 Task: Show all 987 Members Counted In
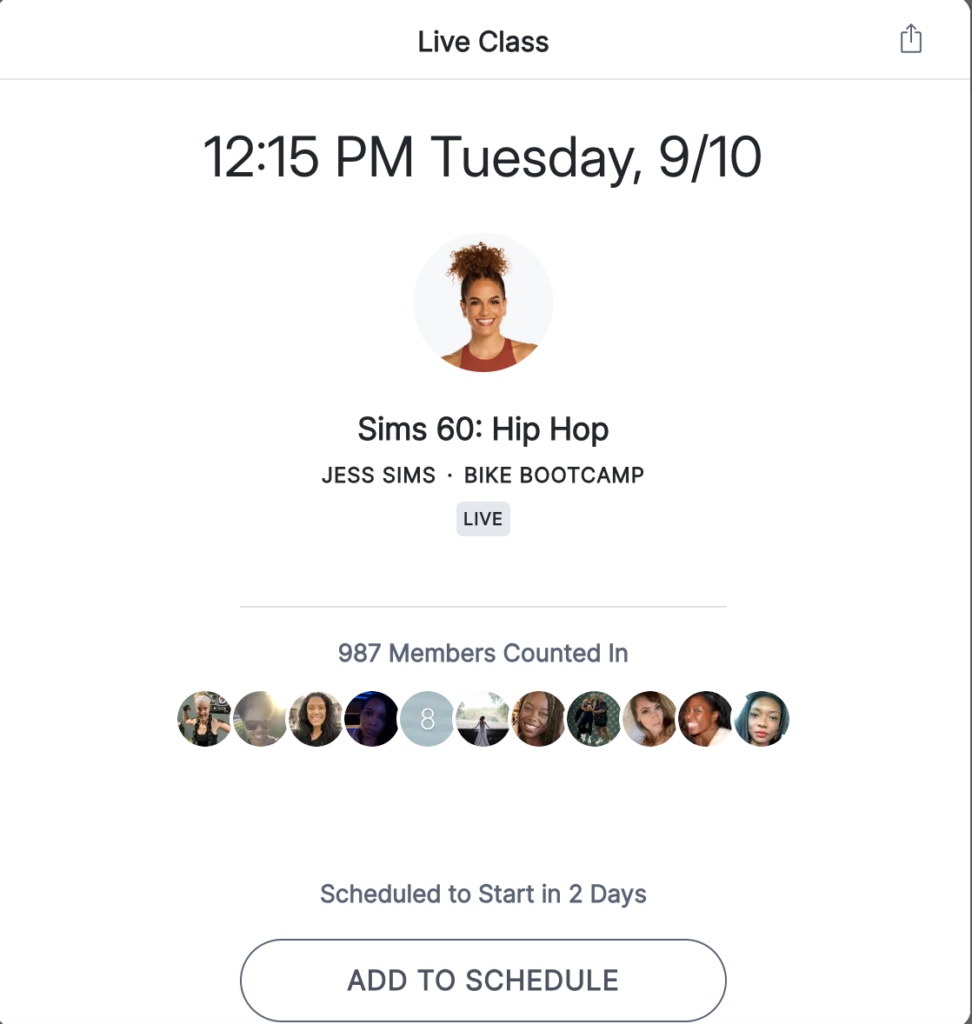coord(483,653)
